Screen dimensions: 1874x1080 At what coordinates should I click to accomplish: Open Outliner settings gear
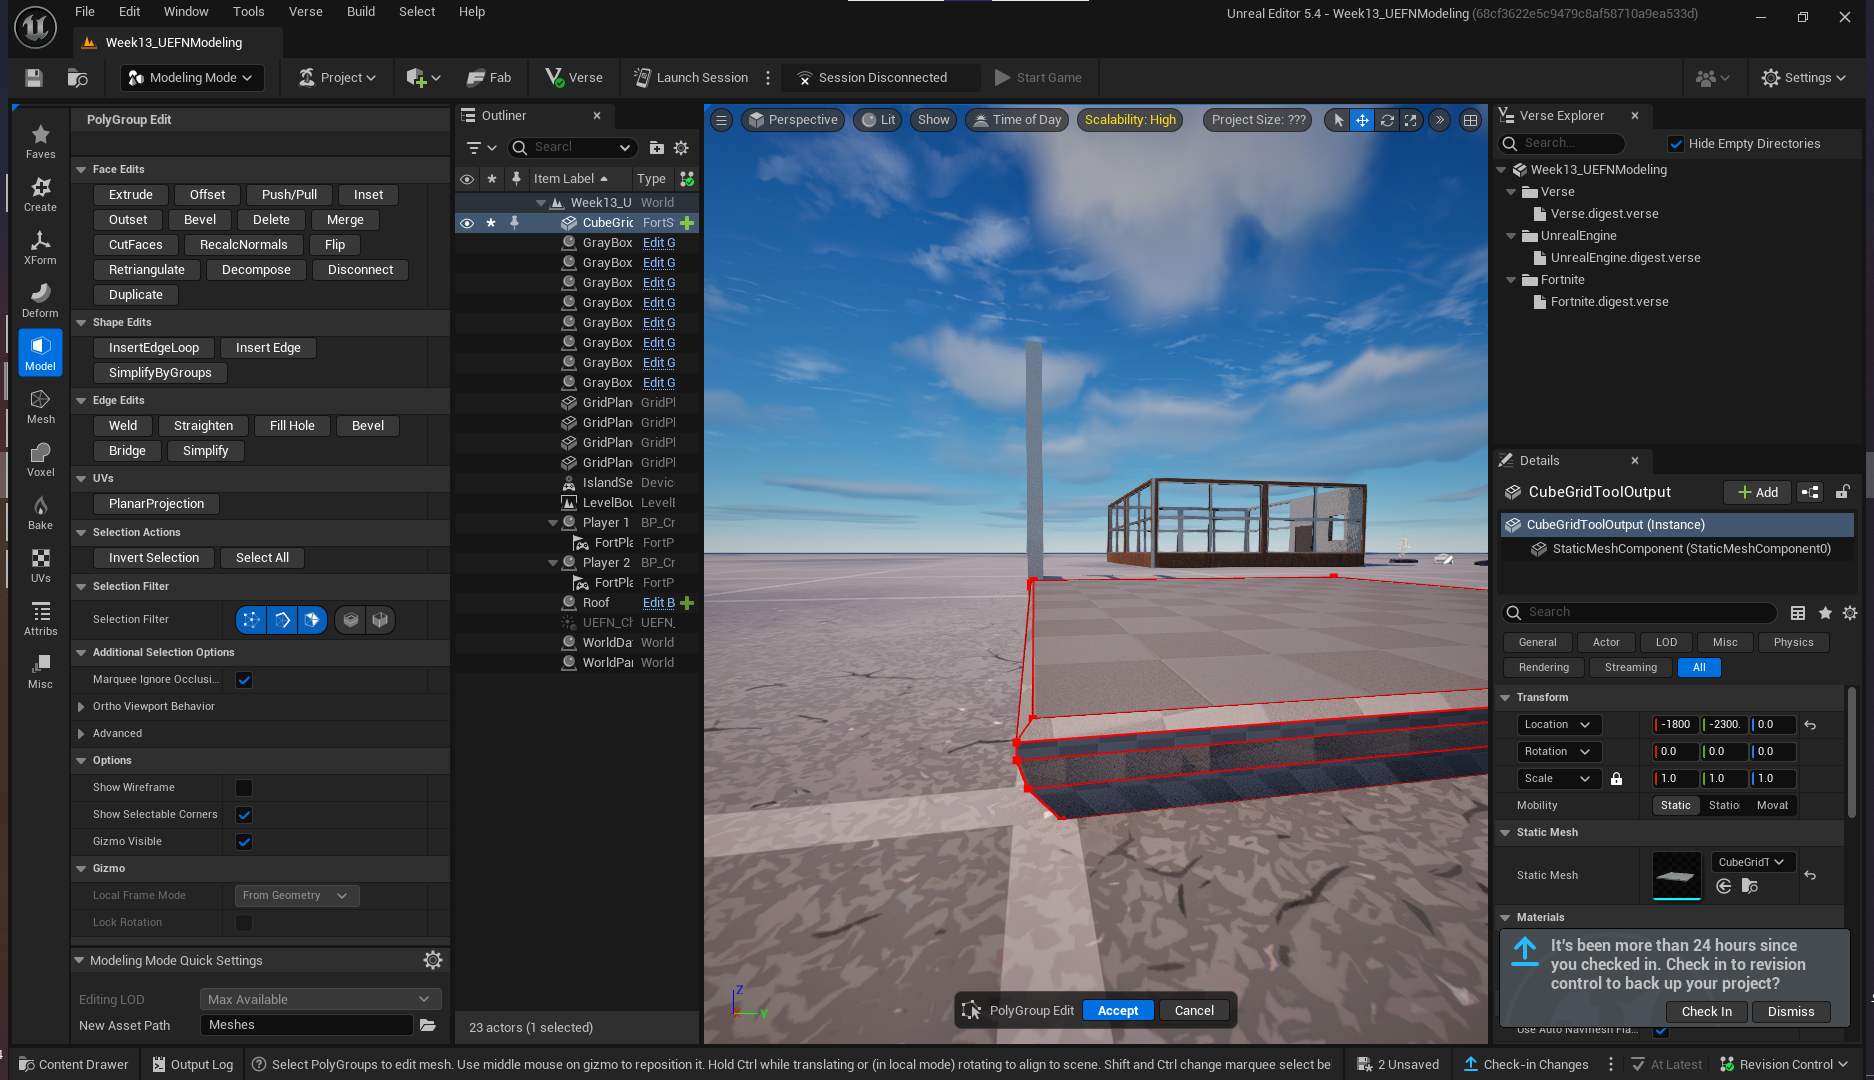click(681, 148)
